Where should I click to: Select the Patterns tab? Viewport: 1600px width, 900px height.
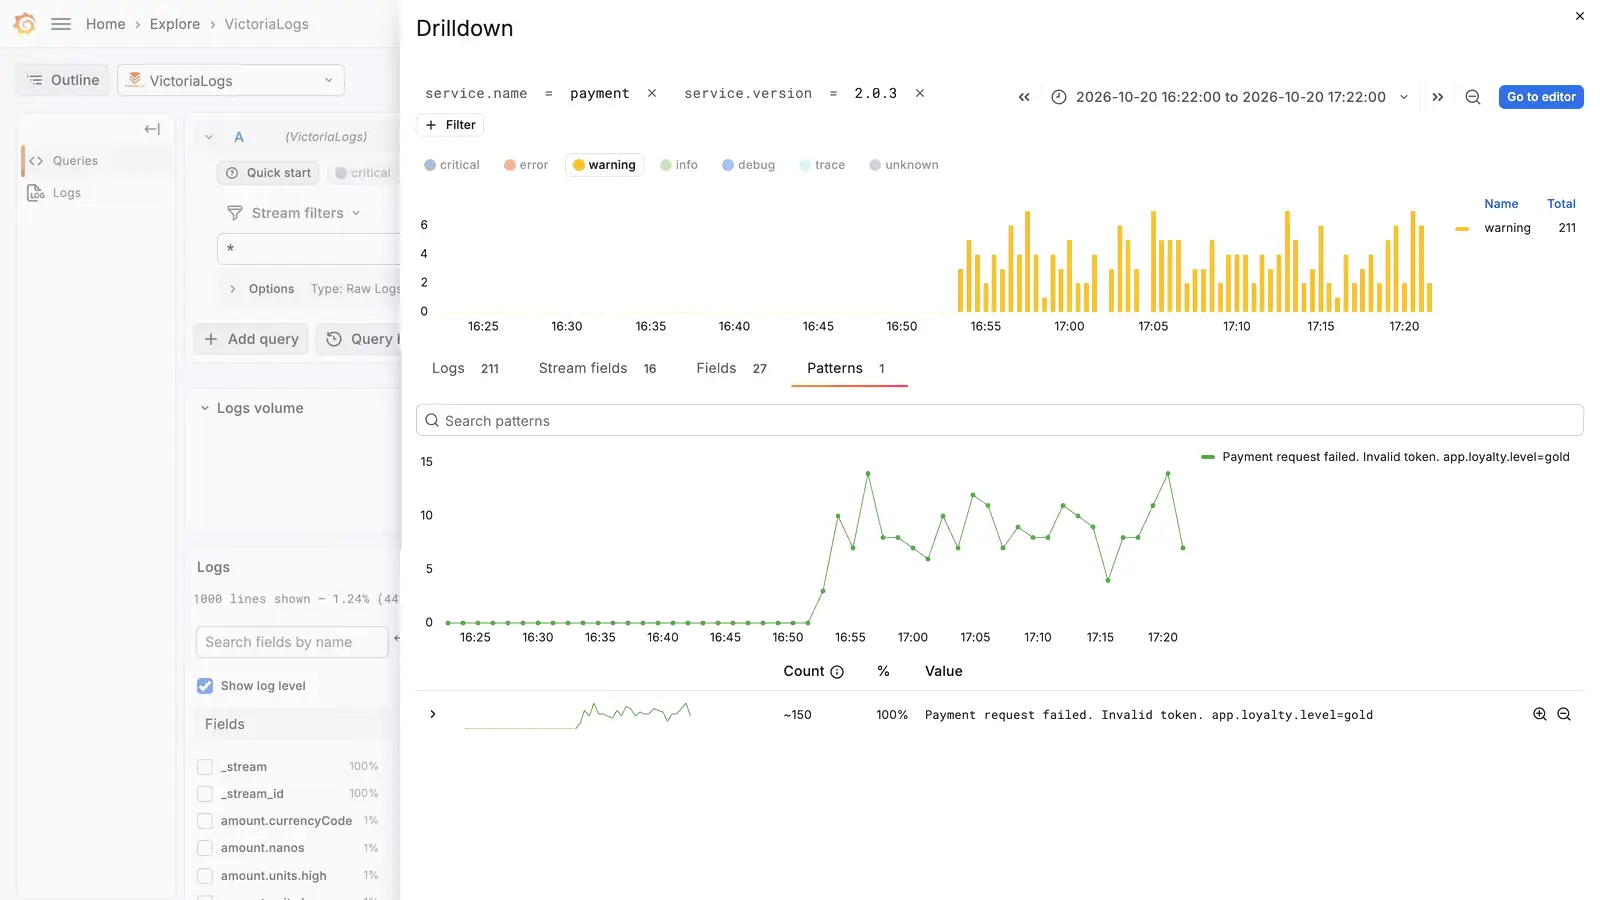click(x=848, y=369)
